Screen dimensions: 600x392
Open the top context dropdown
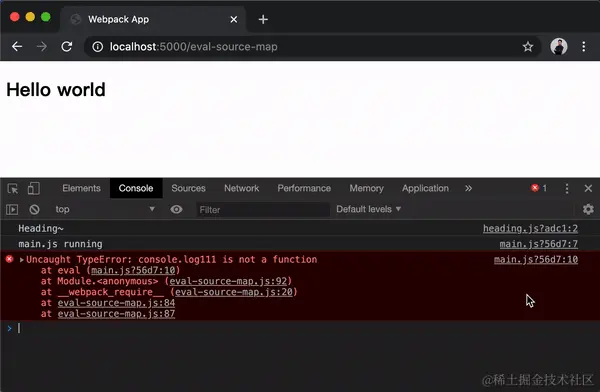tap(104, 209)
